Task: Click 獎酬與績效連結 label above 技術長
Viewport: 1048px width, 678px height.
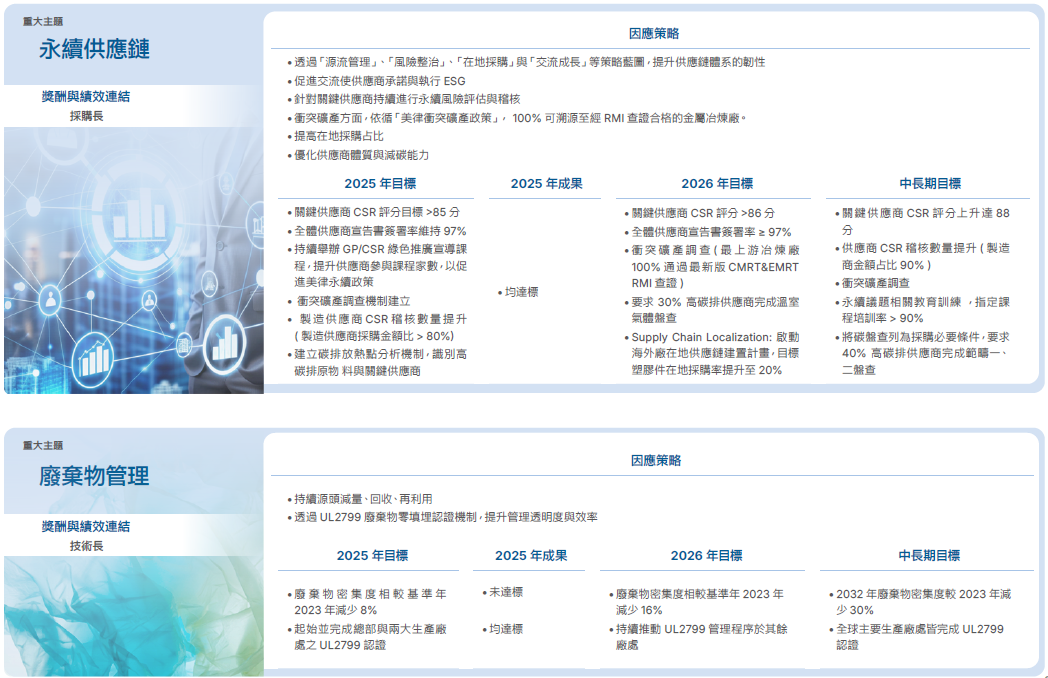Action: 86,526
